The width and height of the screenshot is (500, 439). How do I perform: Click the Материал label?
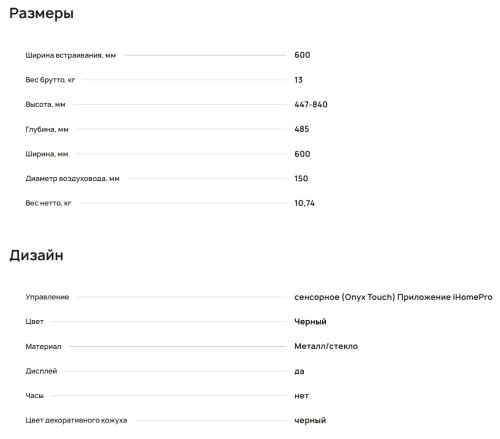click(43, 347)
